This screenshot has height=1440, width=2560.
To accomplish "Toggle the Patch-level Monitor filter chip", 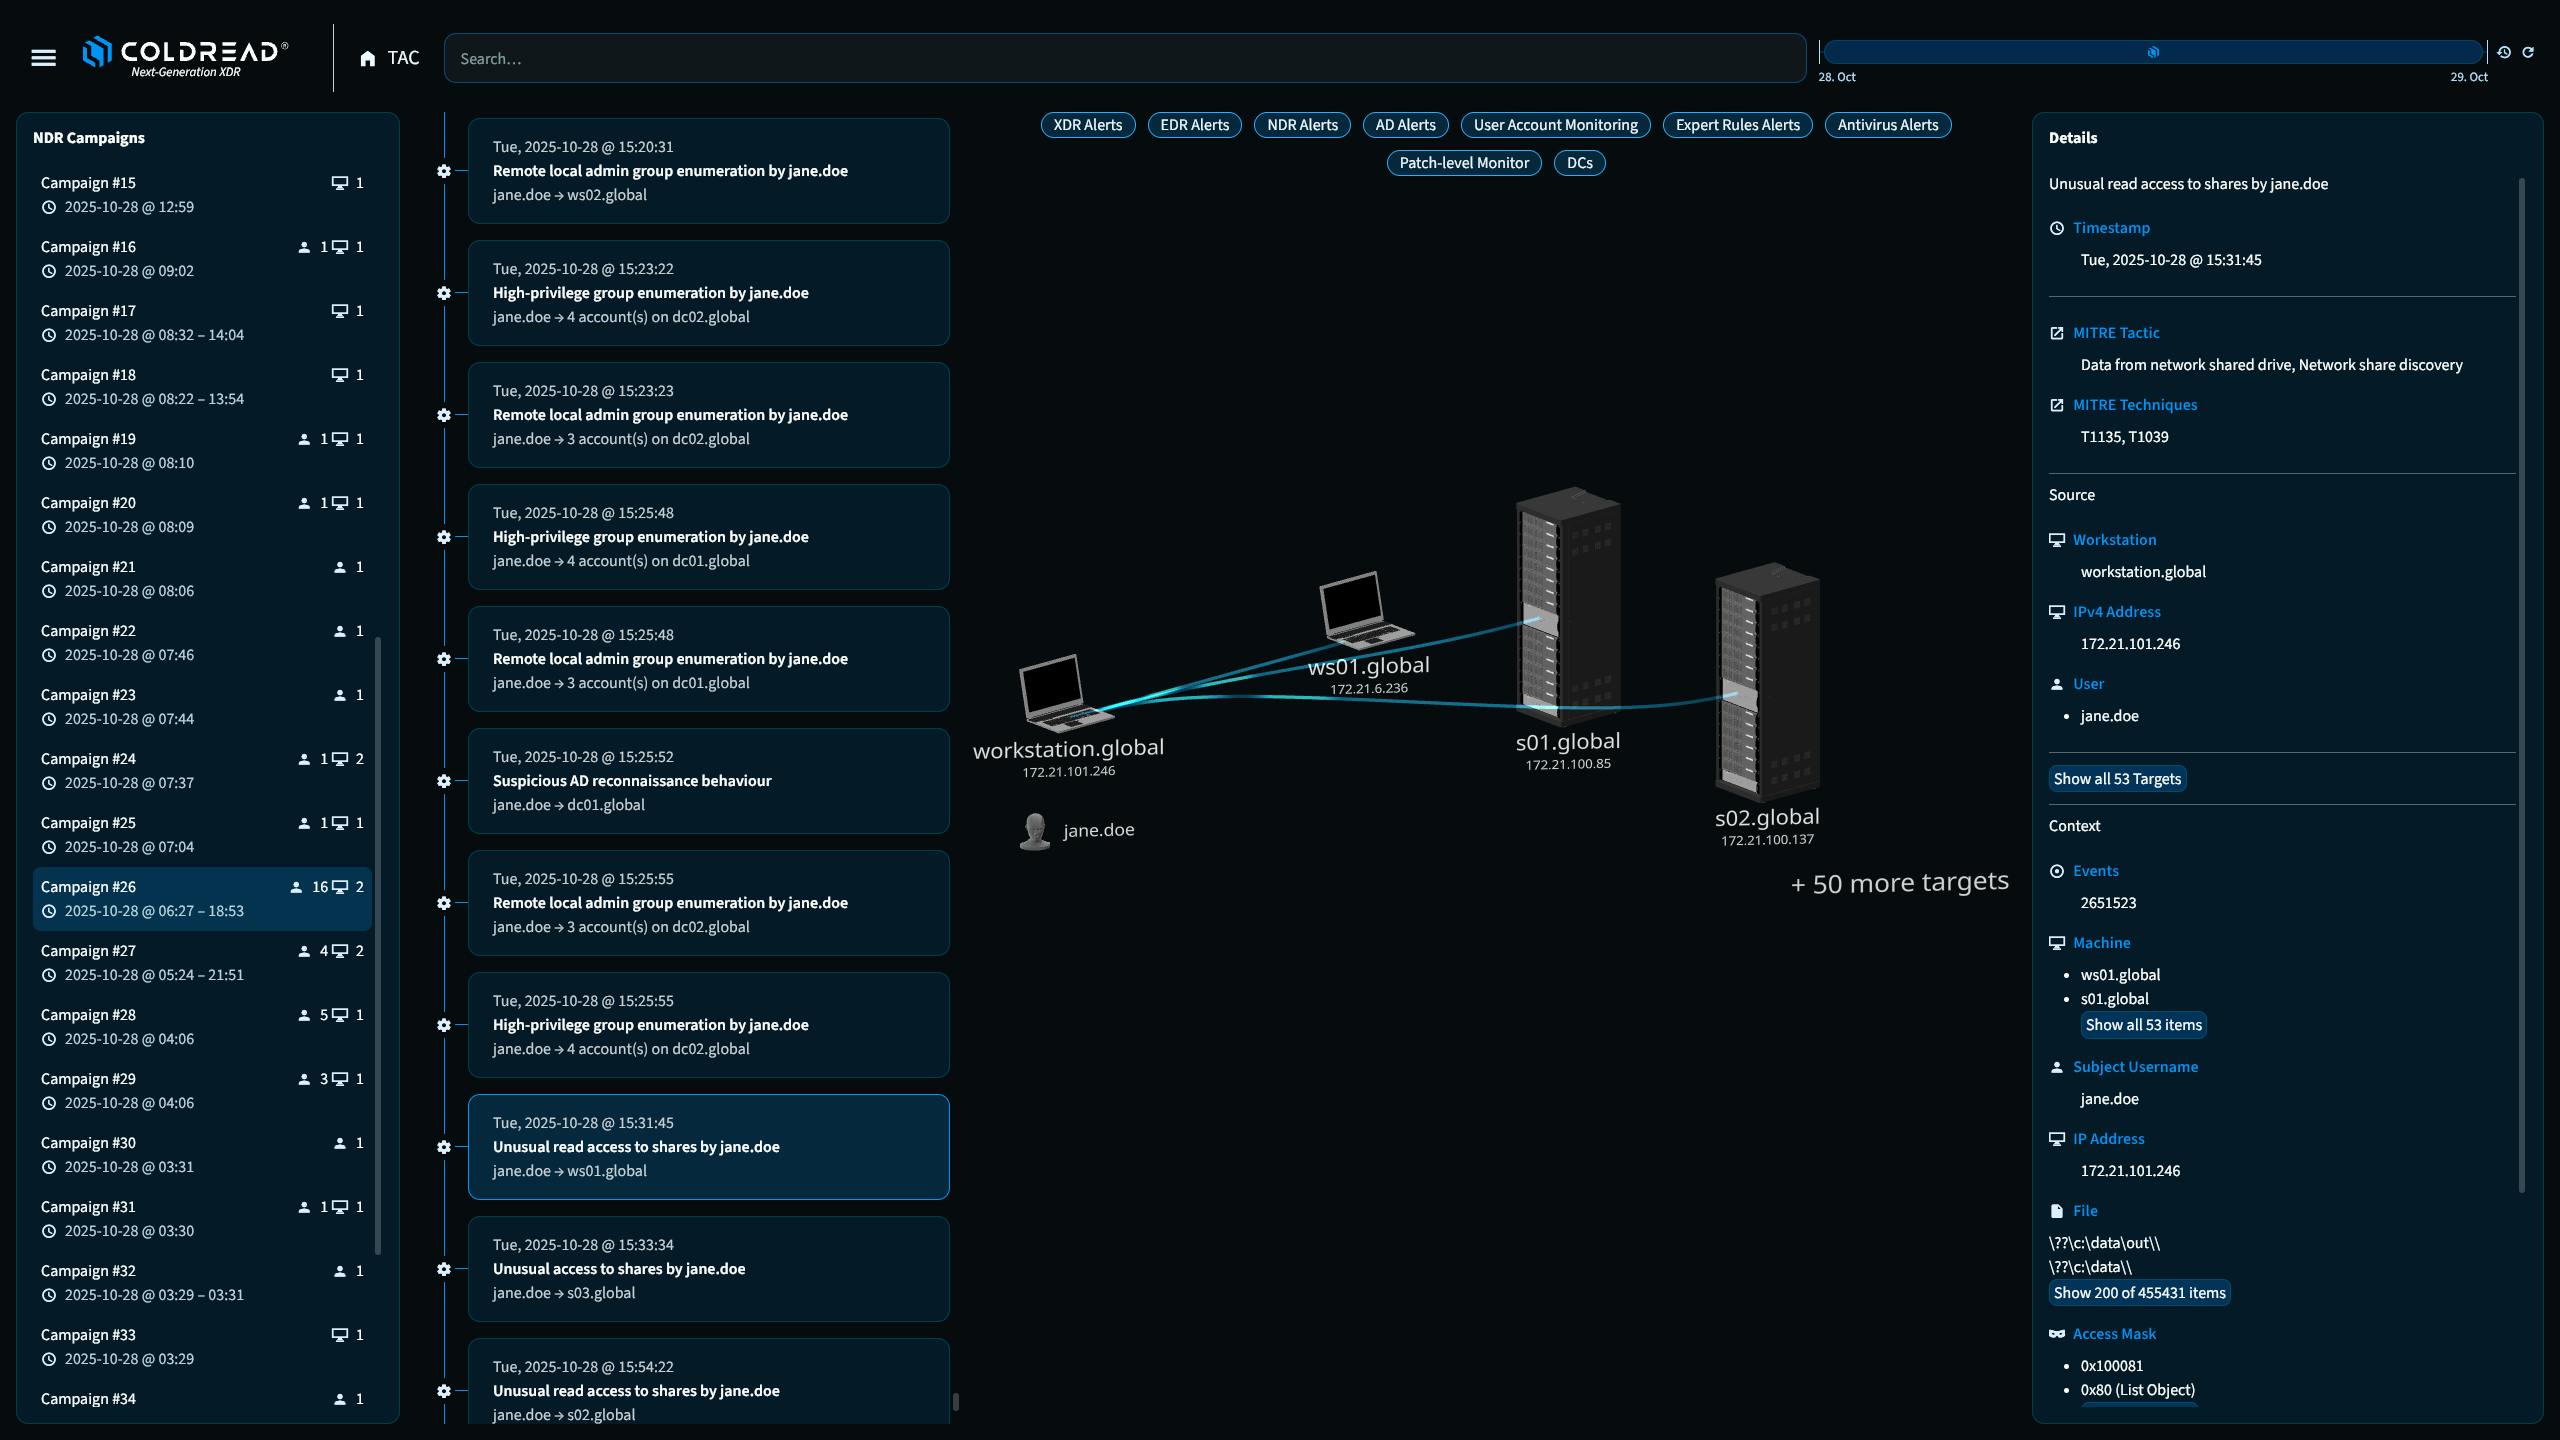I will click(1463, 163).
